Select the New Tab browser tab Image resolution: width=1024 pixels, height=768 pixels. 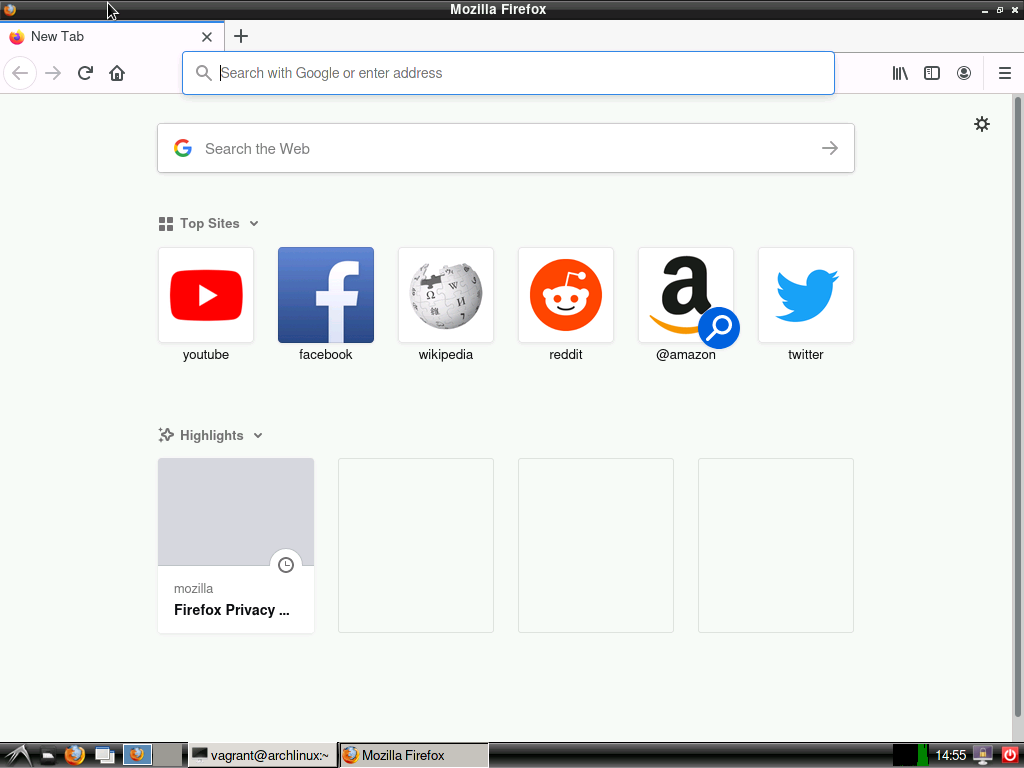pos(100,37)
